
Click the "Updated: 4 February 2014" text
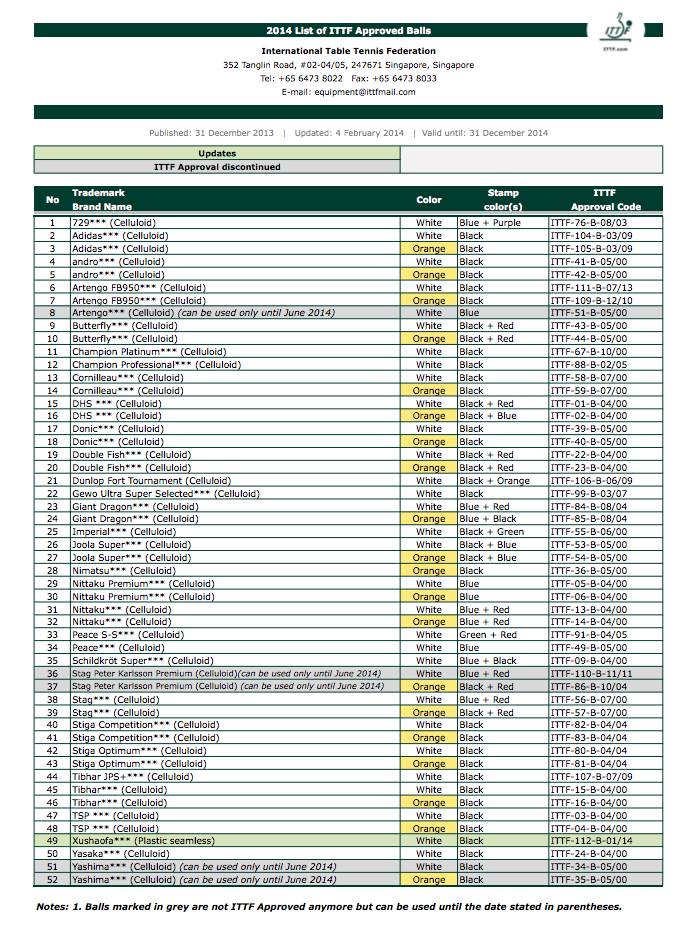coord(349,133)
